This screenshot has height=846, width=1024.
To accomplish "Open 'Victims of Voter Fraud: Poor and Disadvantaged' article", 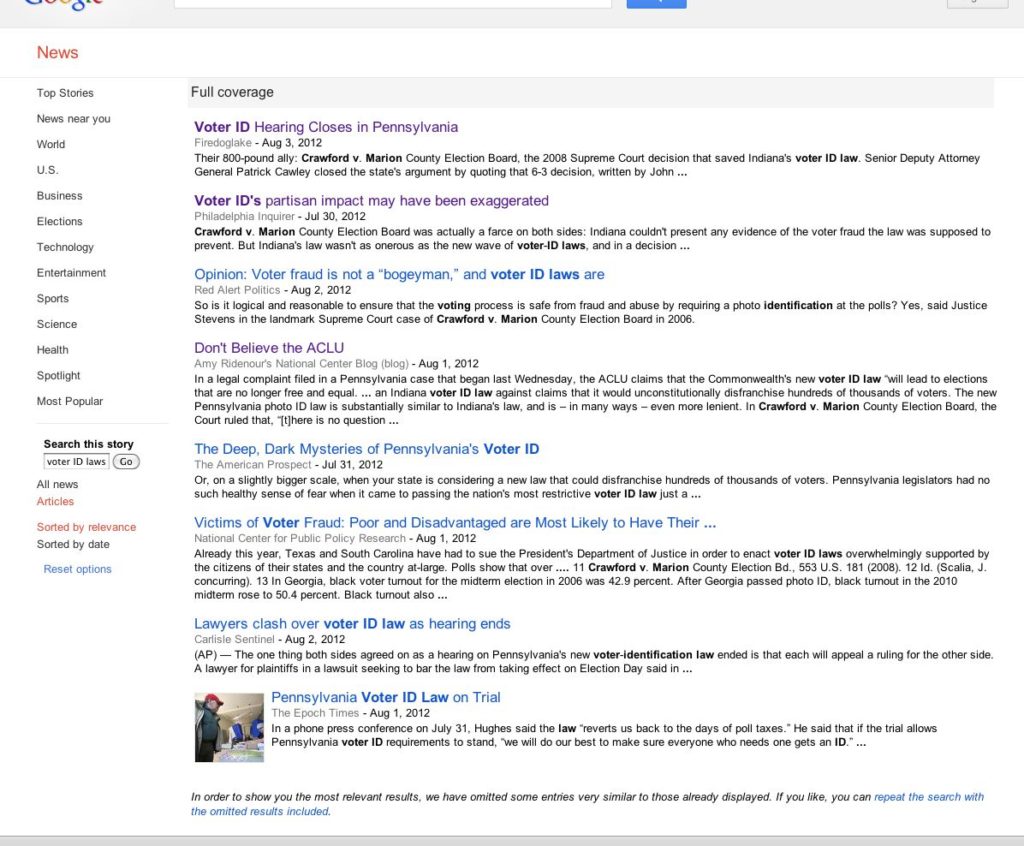I will [455, 523].
